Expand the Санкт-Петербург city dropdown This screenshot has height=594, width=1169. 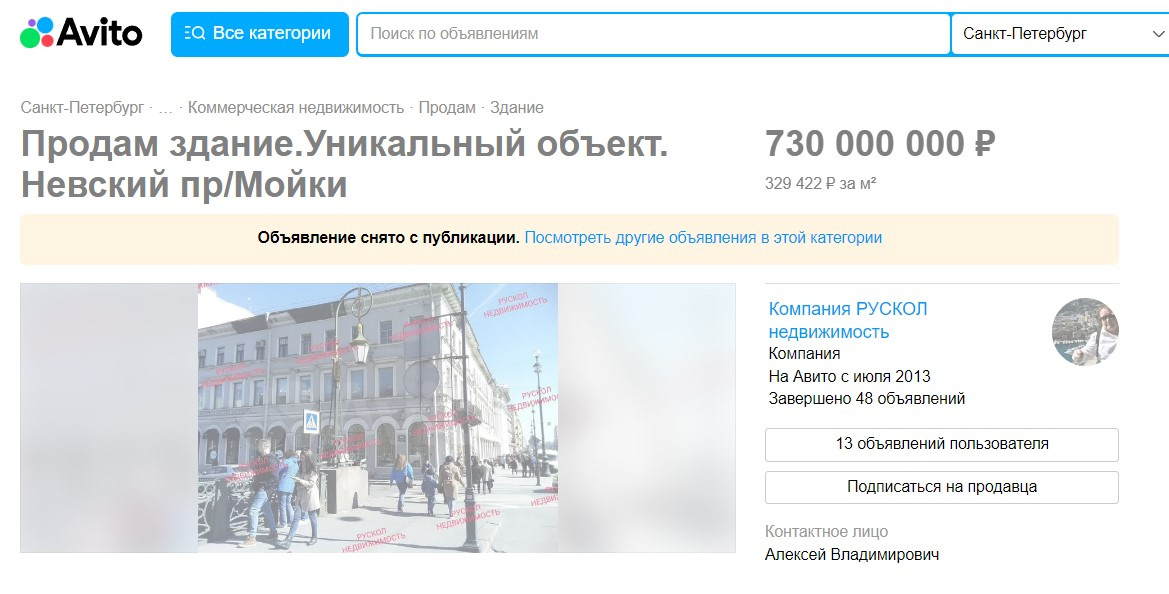(x=1060, y=34)
